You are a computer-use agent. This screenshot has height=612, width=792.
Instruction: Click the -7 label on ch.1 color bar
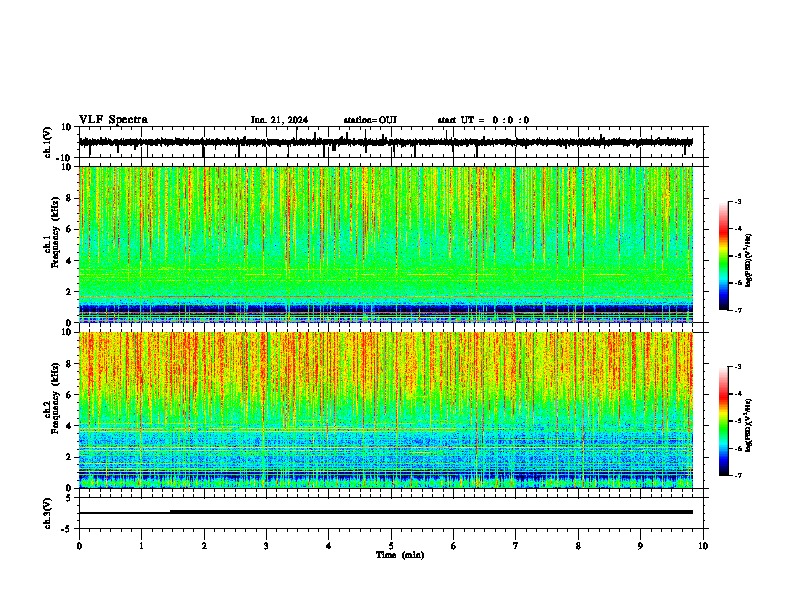coord(737,310)
